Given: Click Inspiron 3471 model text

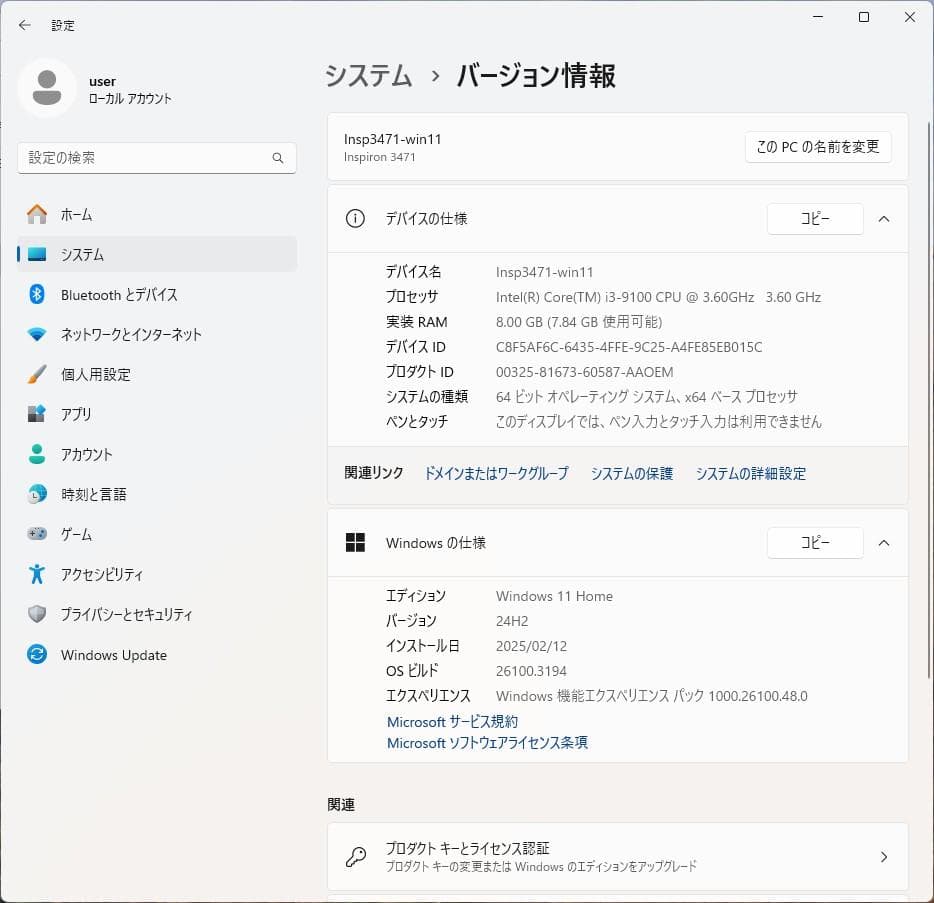Looking at the screenshot, I should tap(379, 157).
